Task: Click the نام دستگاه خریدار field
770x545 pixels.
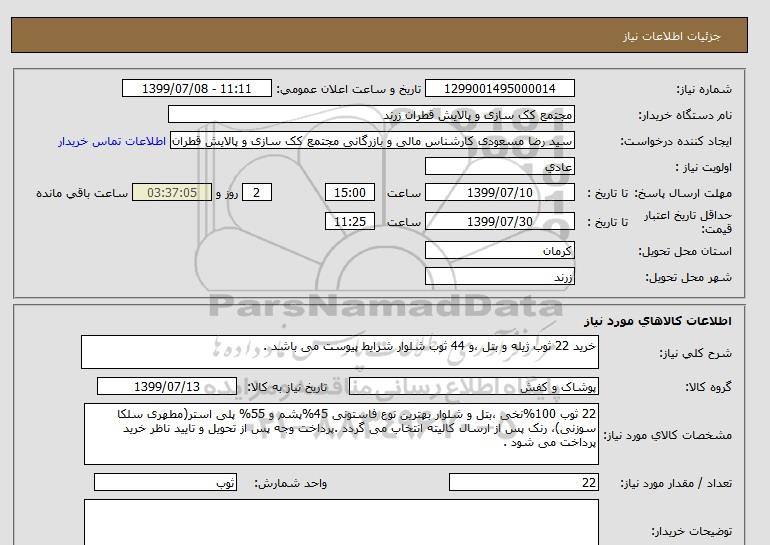Action: tap(372, 115)
